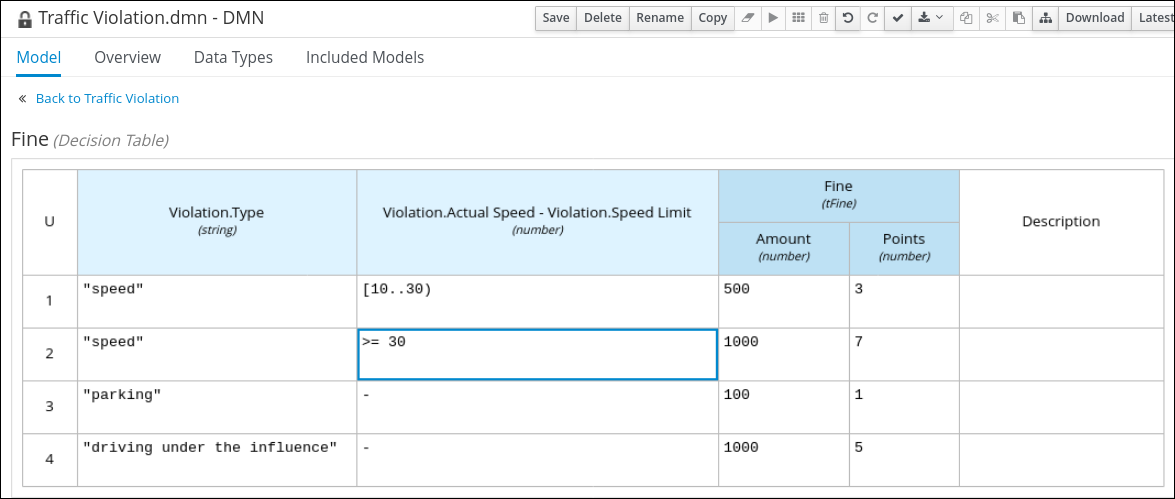Click the double-page copy icon in toolbar
This screenshot has width=1175, height=499.
click(x=966, y=18)
